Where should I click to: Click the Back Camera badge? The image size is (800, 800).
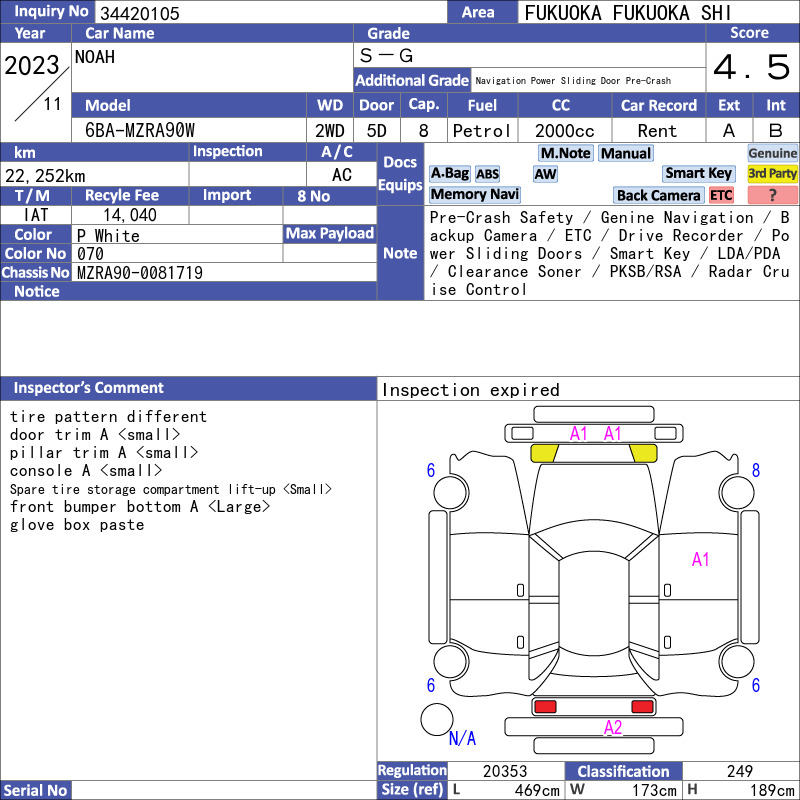click(658, 195)
